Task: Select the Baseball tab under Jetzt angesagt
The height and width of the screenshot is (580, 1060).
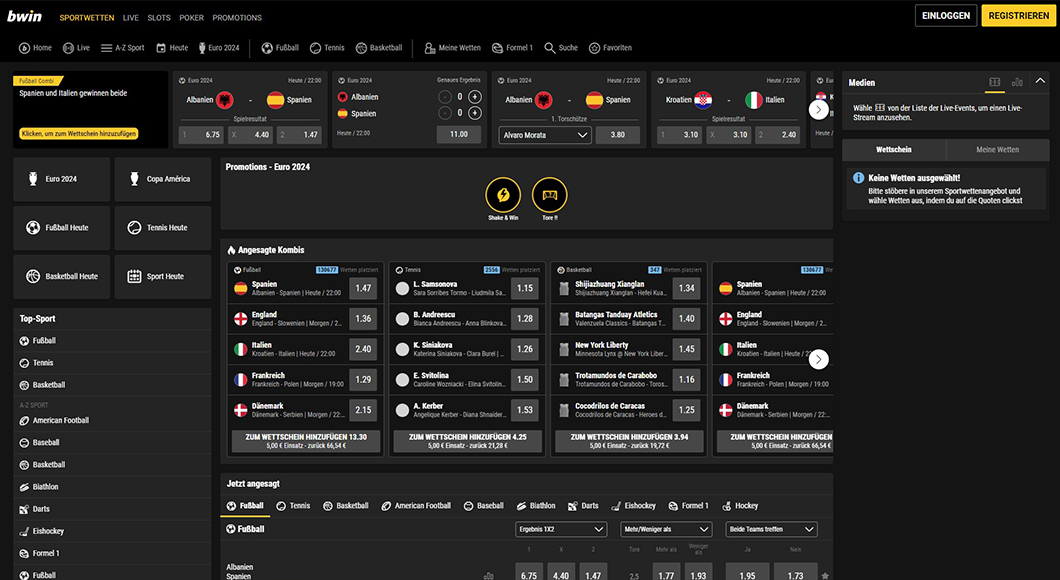Action: click(x=483, y=506)
